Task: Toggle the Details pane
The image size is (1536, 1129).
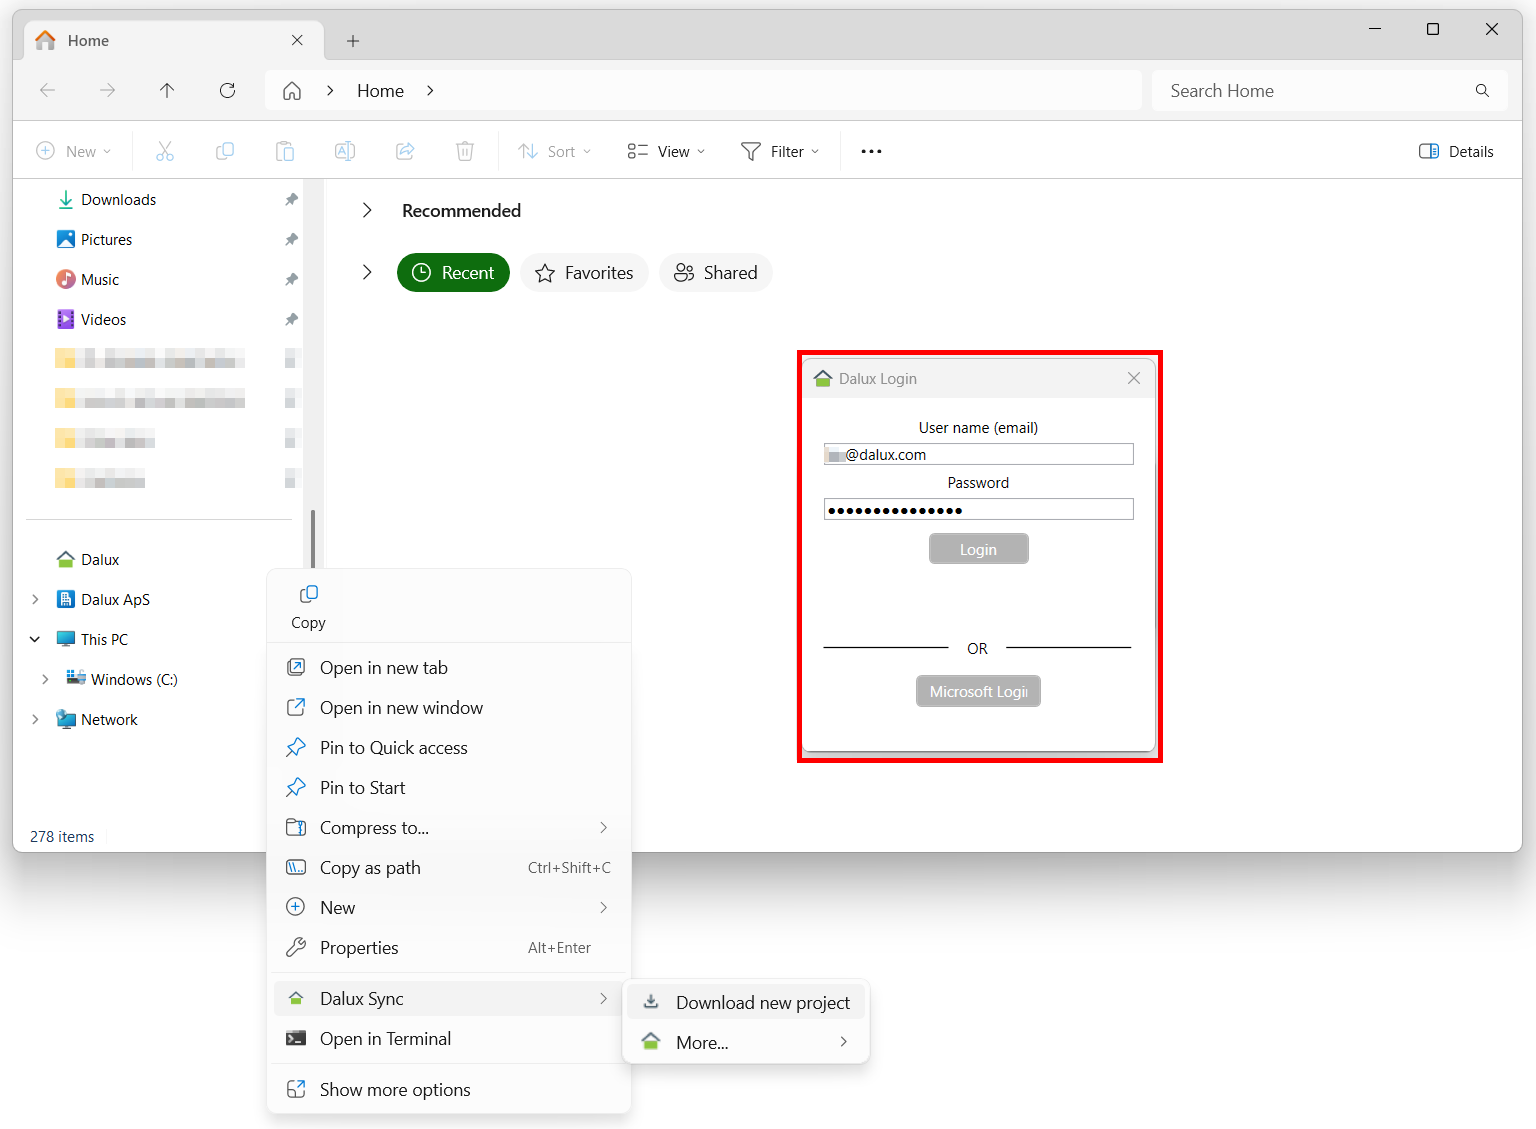Action: [x=1456, y=150]
